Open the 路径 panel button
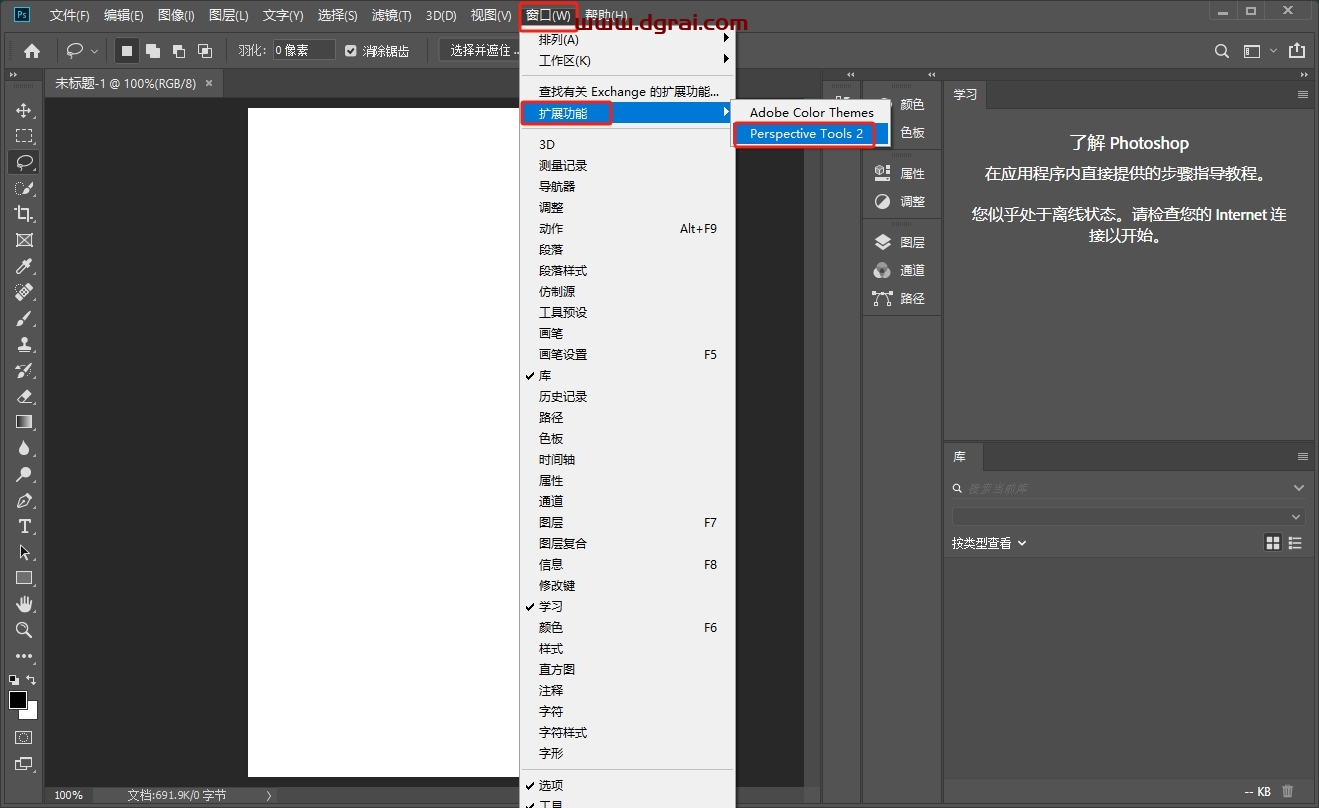Viewport: 1319px width, 808px height. 900,298
